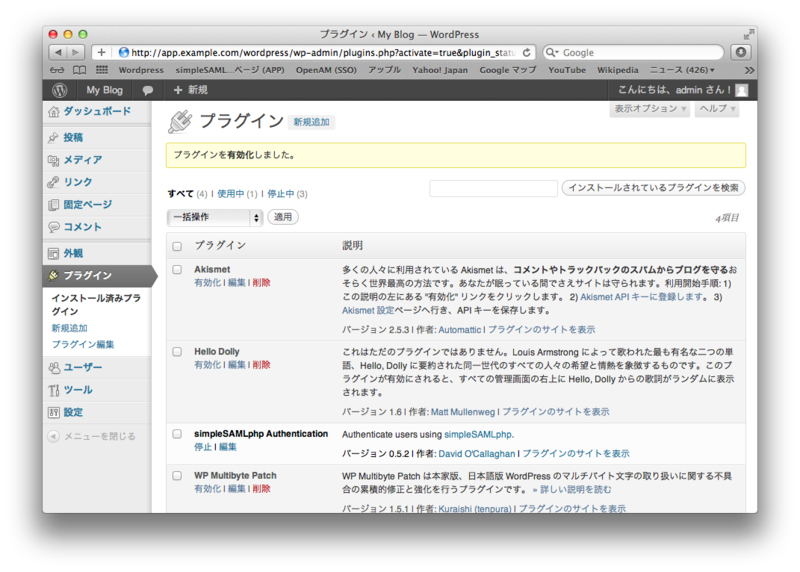Go forward with the browser forward arrow

[x=76, y=52]
